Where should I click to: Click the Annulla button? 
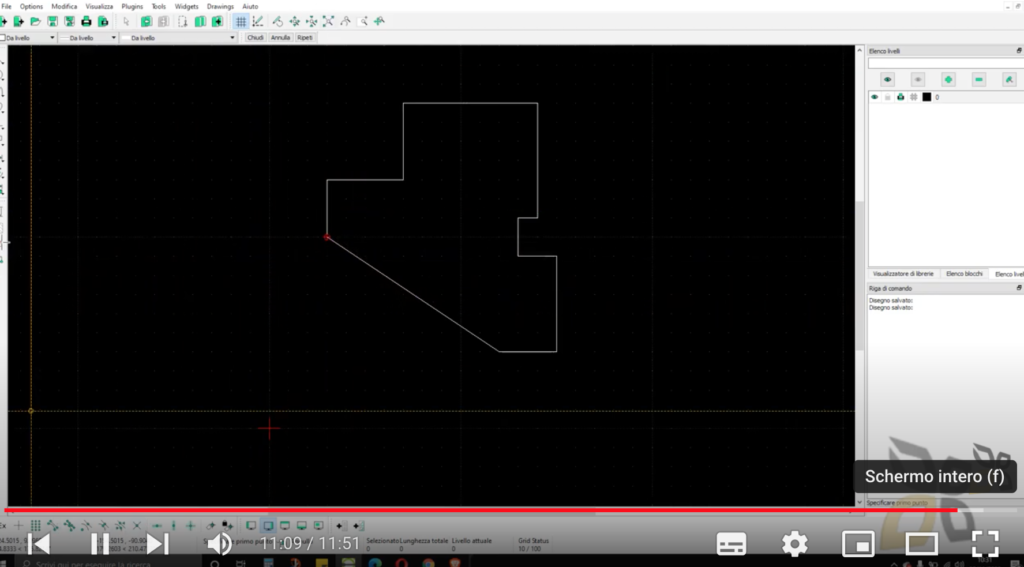point(280,38)
